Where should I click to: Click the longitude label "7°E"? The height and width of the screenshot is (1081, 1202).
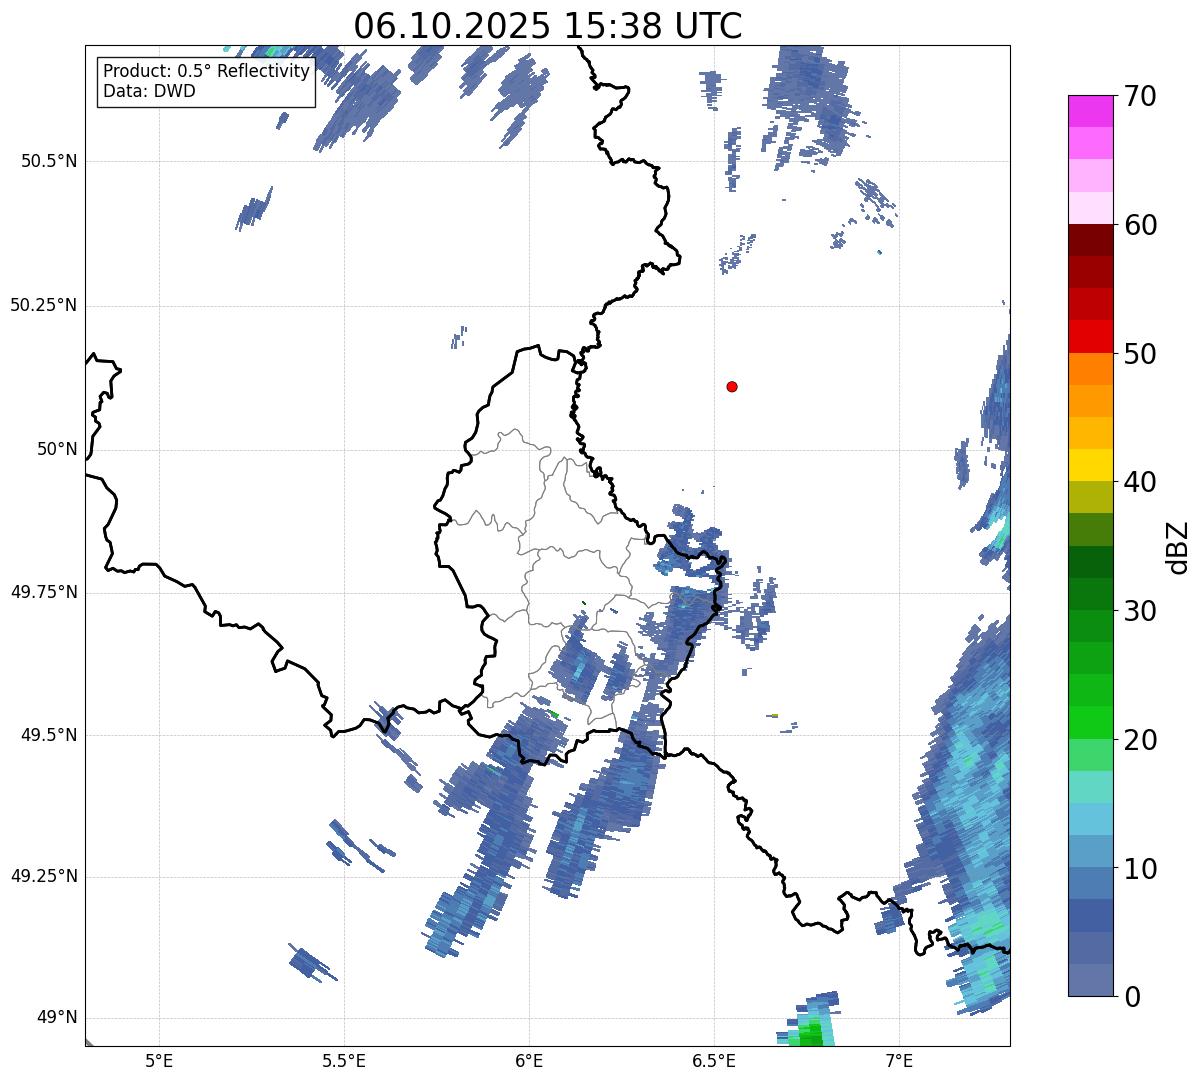(899, 1060)
